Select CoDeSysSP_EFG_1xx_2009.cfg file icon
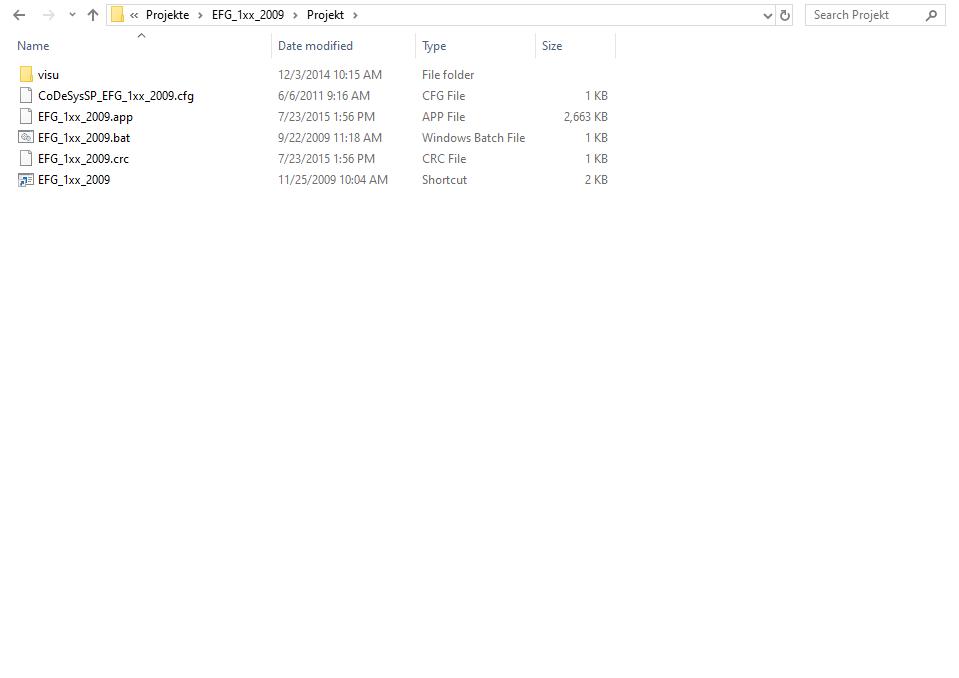959x678 pixels. click(26, 95)
